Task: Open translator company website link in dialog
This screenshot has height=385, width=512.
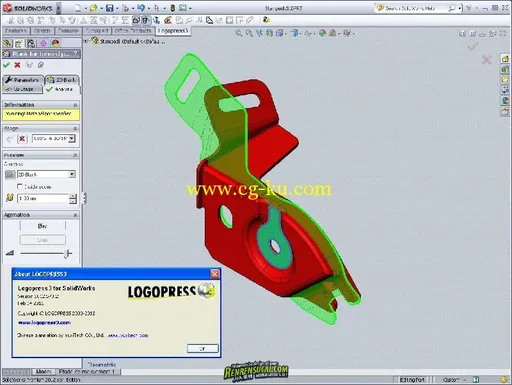Action: tap(128, 335)
